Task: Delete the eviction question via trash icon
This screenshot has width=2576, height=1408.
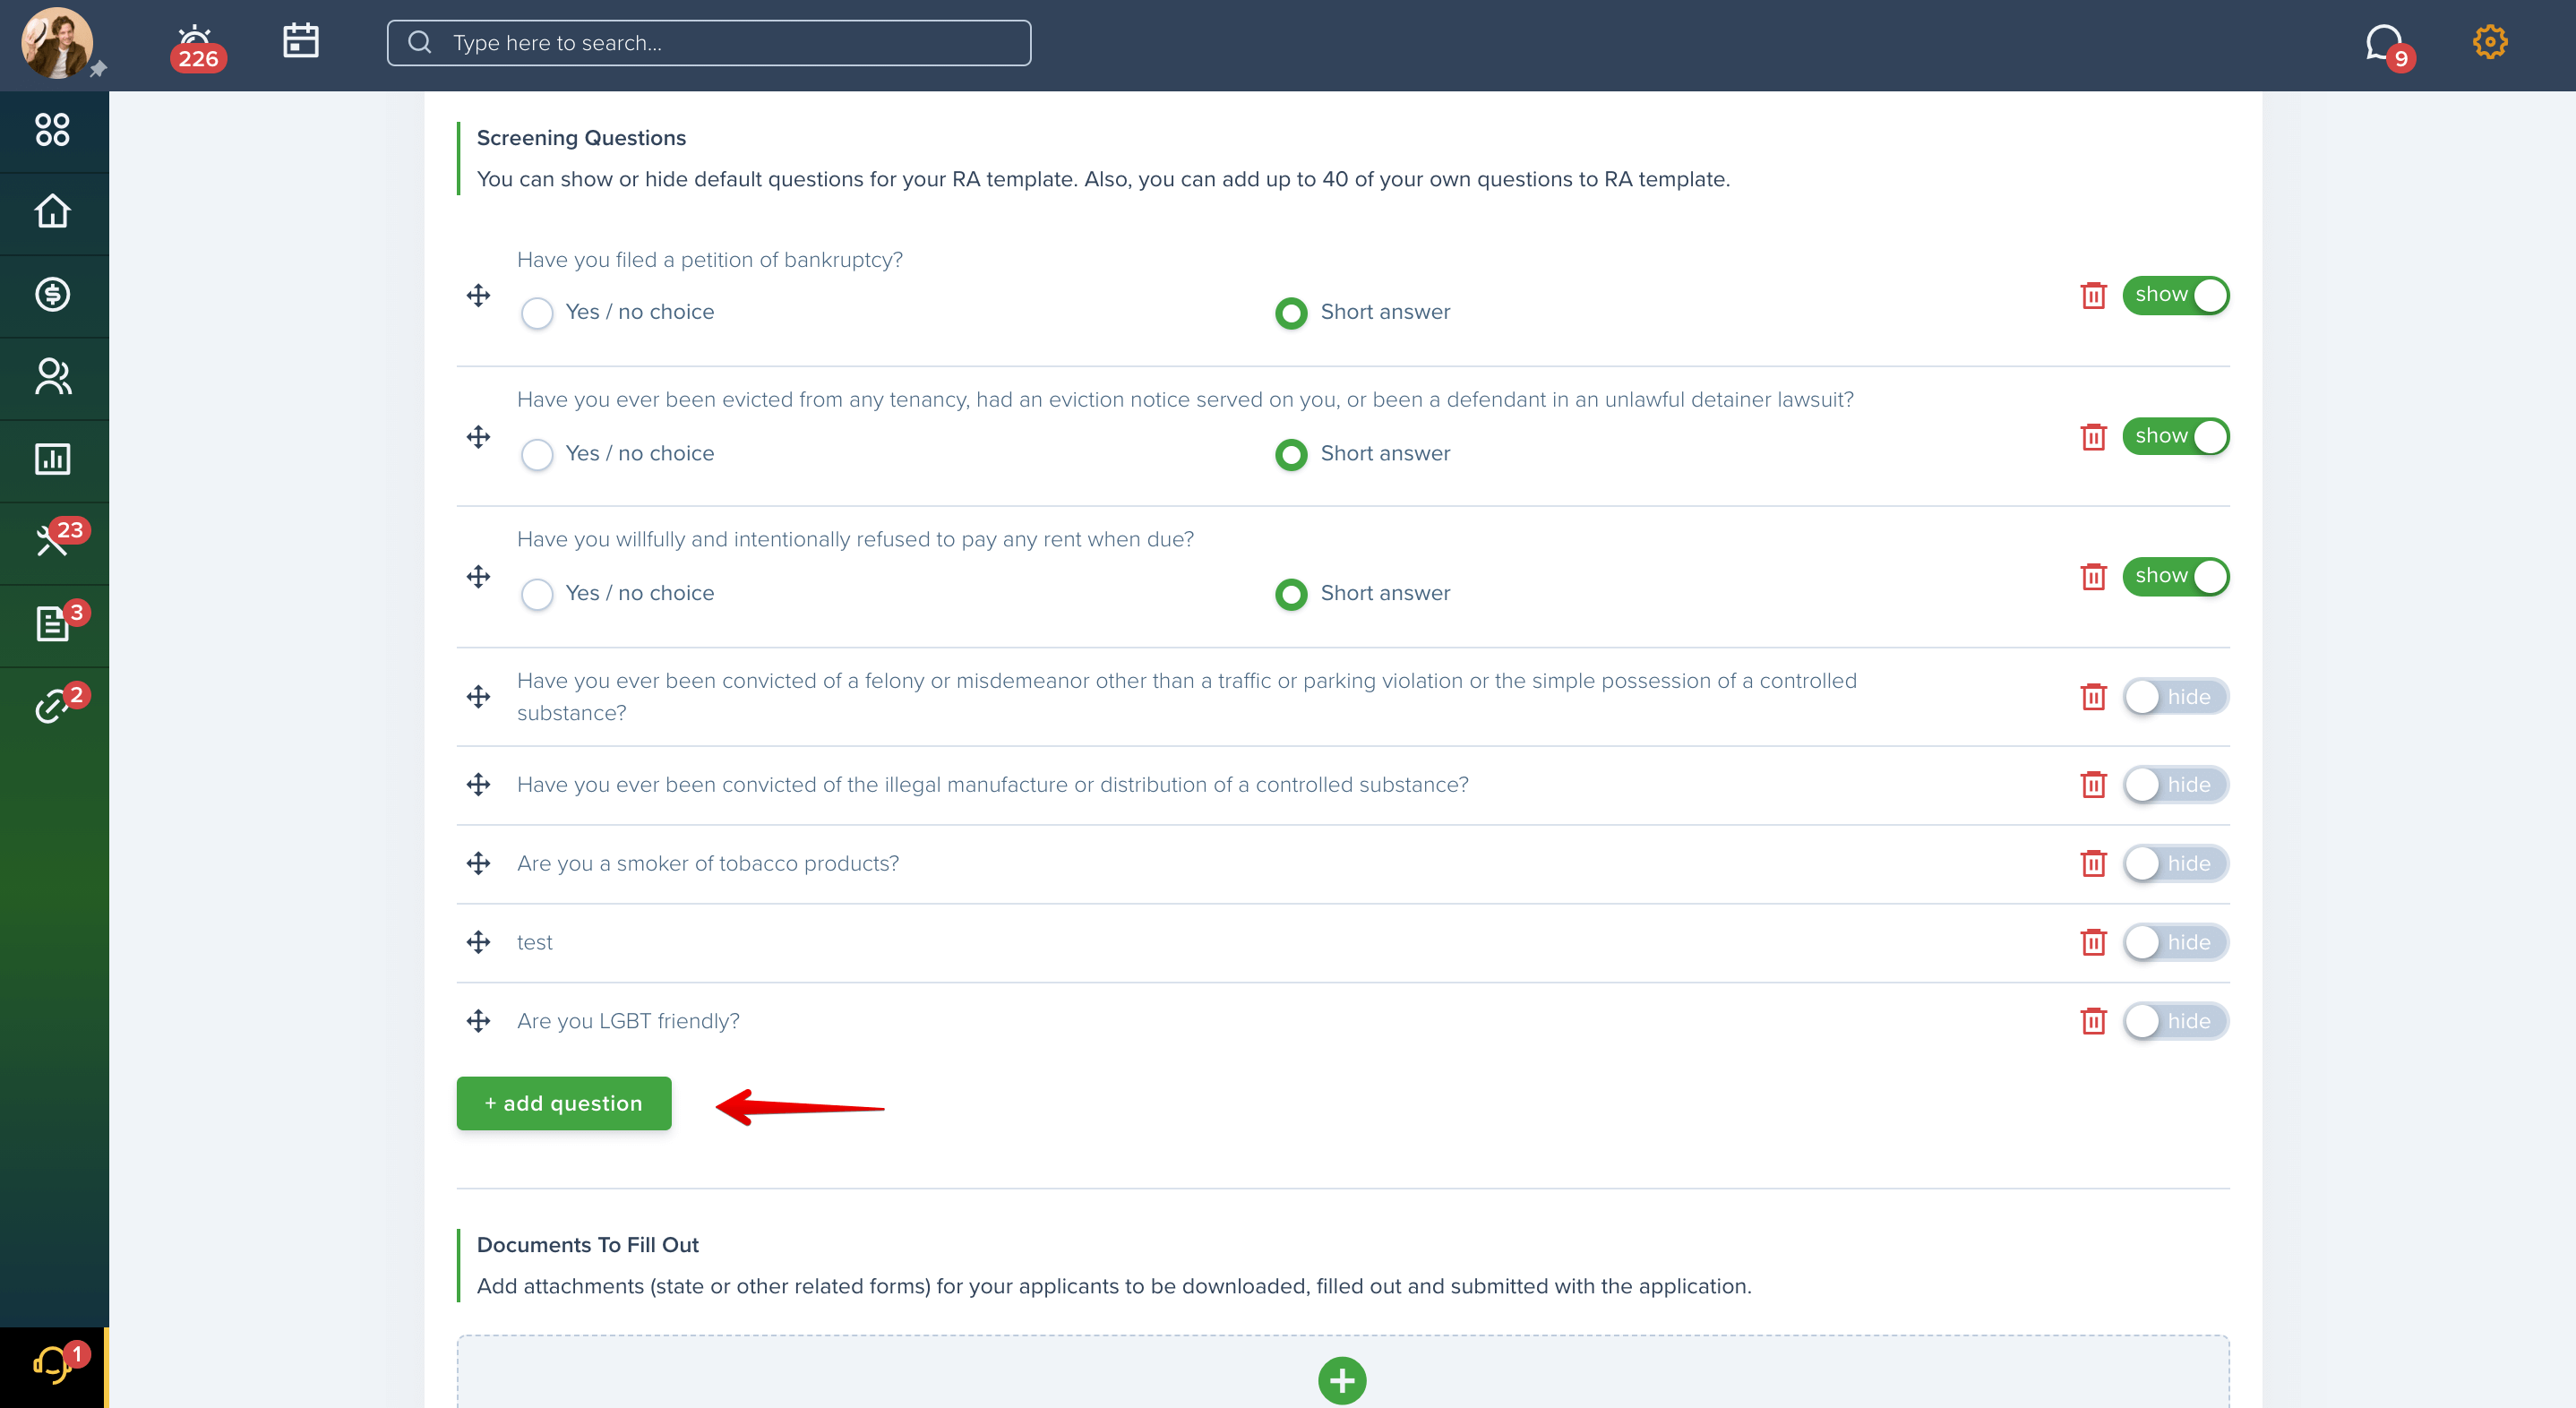Action: click(2093, 437)
